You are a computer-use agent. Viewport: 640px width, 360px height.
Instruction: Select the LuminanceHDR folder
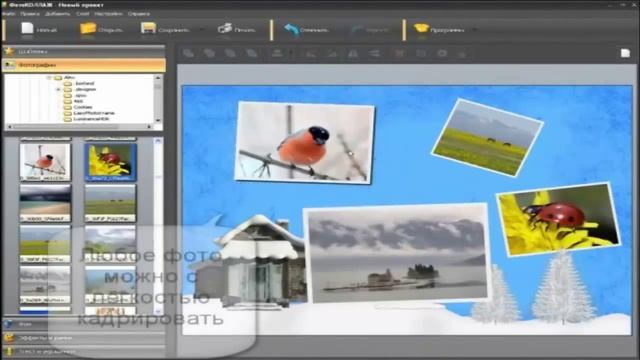(x=92, y=119)
